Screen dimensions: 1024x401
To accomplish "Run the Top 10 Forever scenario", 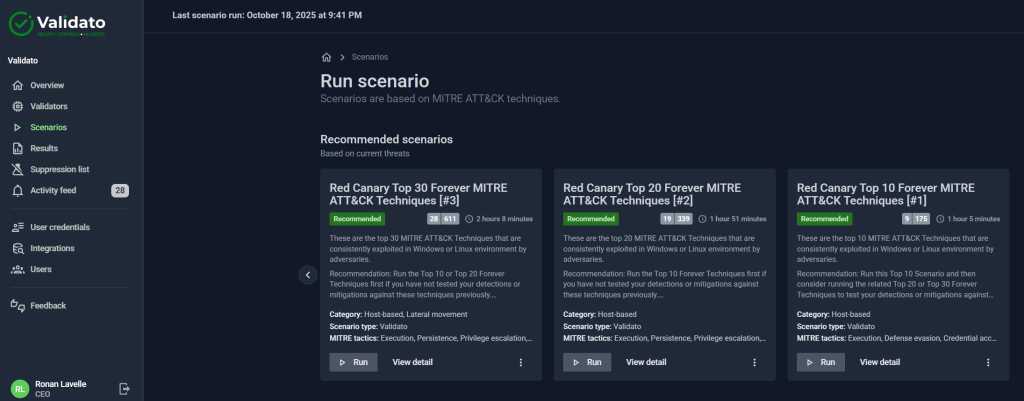I will pyautogui.click(x=820, y=362).
